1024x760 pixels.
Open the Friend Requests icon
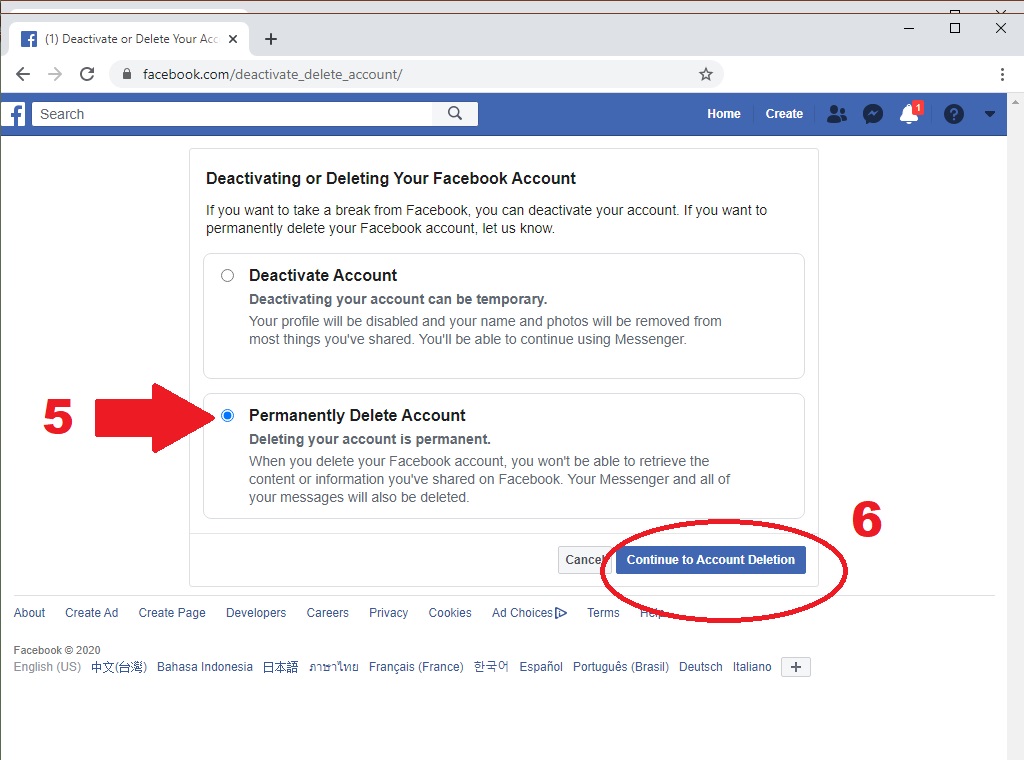click(x=837, y=114)
